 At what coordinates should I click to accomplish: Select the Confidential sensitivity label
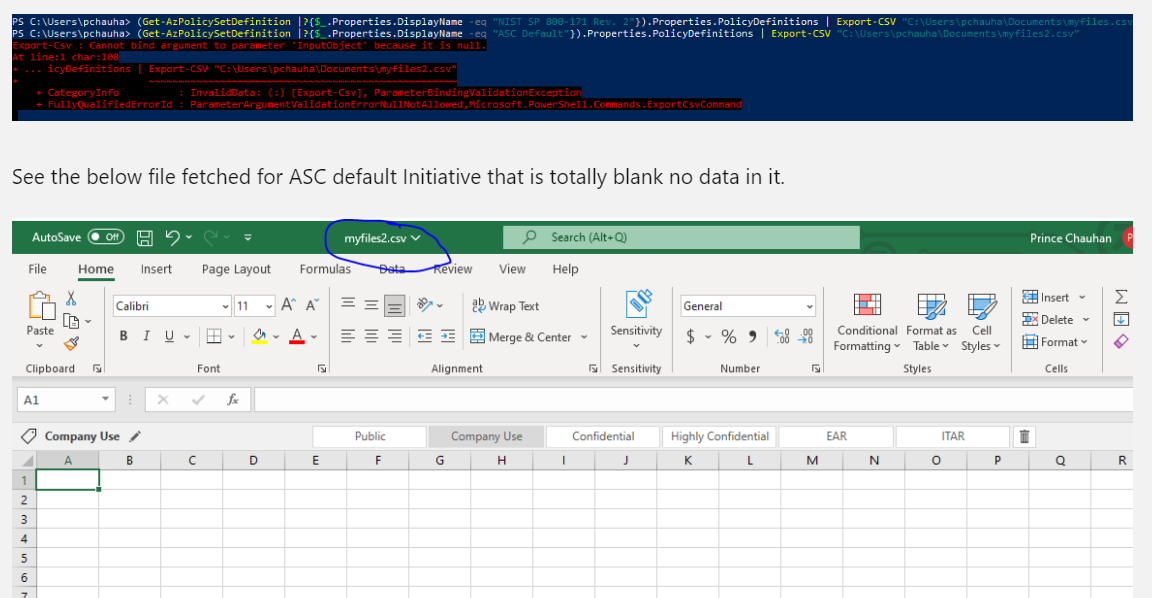click(603, 436)
